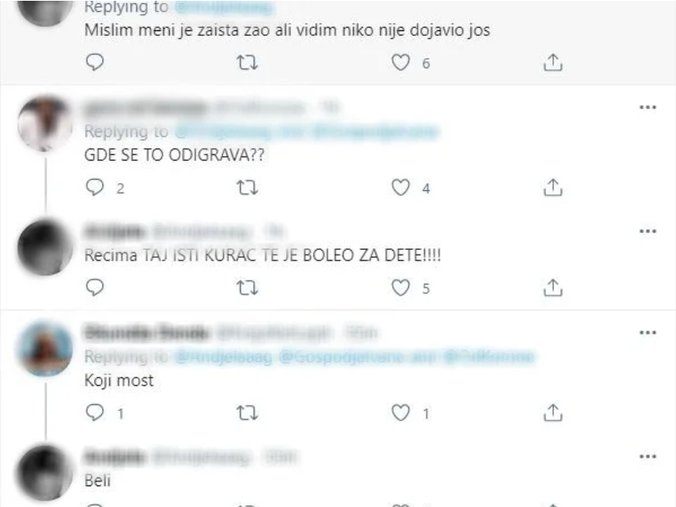Image resolution: width=676 pixels, height=507 pixels.
Task: Like the 'Mislim meni je zaista zao' tweet
Action: [x=401, y=63]
